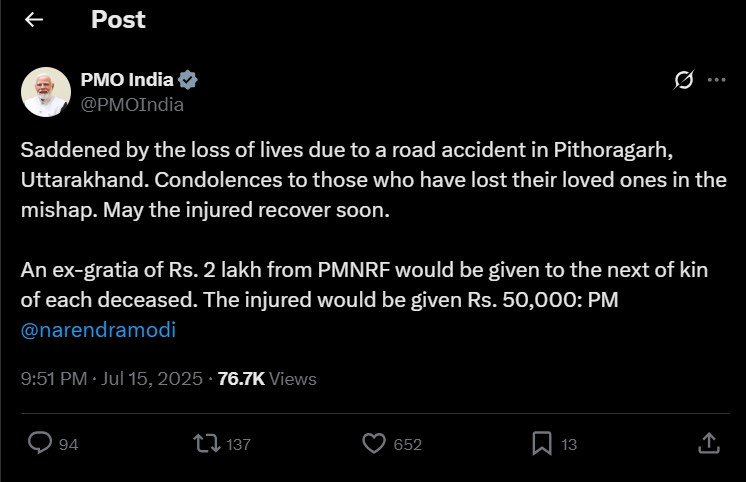
Task: Open the @PMOIndia handle link
Action: pyautogui.click(x=131, y=103)
